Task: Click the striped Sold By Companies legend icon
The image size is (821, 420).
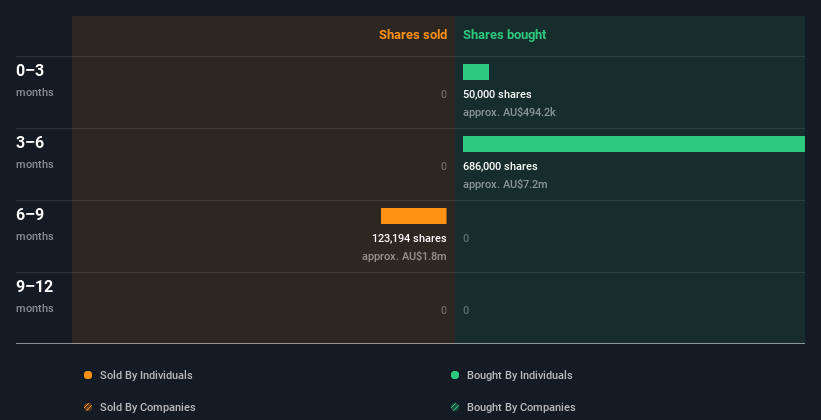Action: [x=88, y=407]
